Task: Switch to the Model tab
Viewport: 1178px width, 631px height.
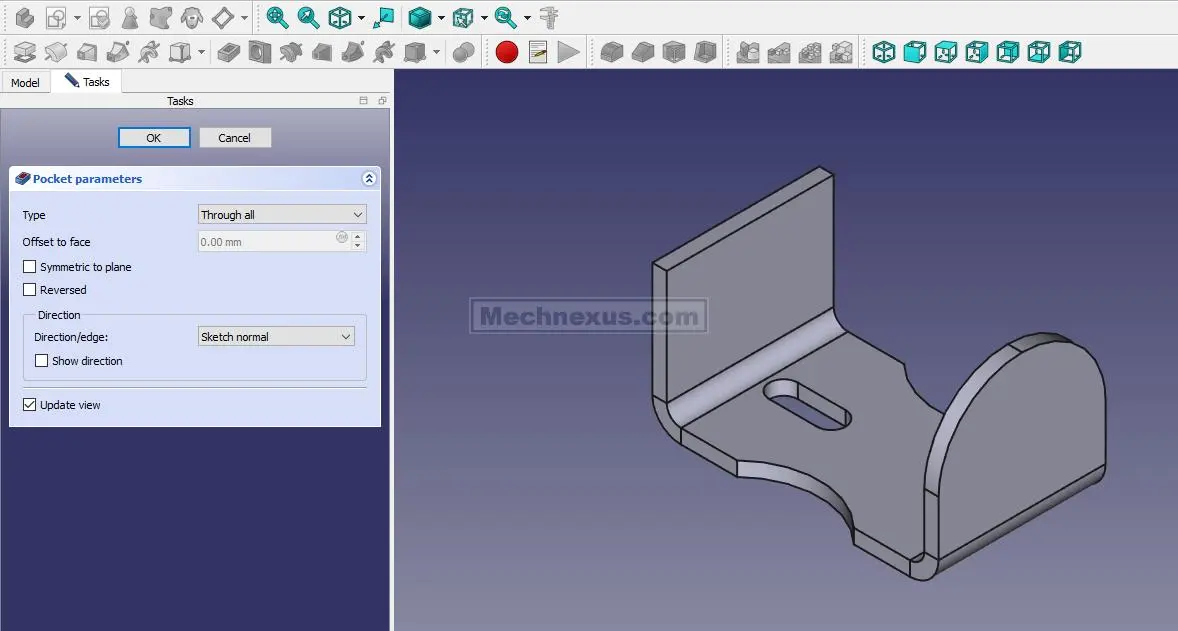Action: pyautogui.click(x=25, y=83)
